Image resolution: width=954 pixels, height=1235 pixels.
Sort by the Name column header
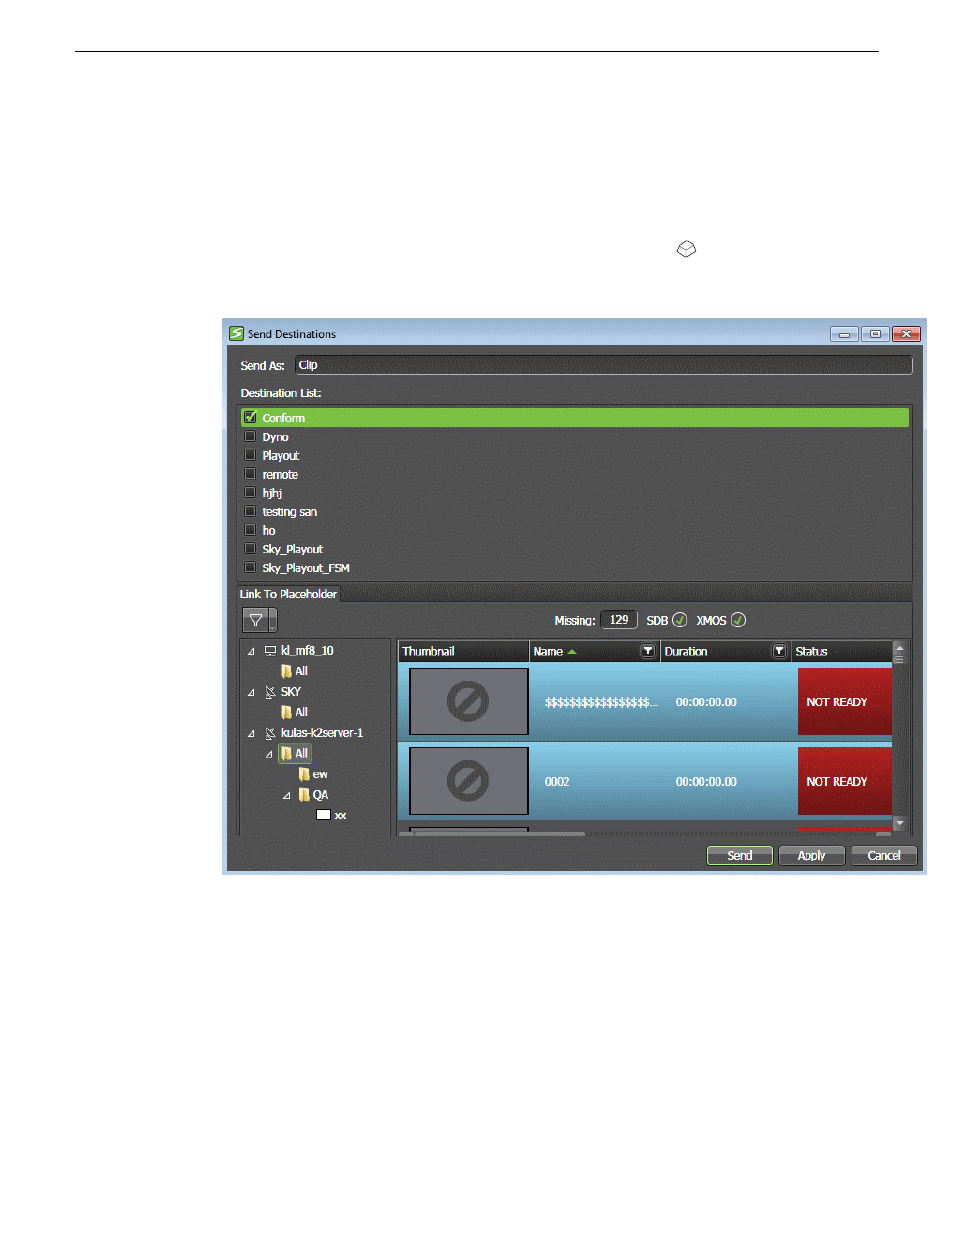click(x=548, y=651)
